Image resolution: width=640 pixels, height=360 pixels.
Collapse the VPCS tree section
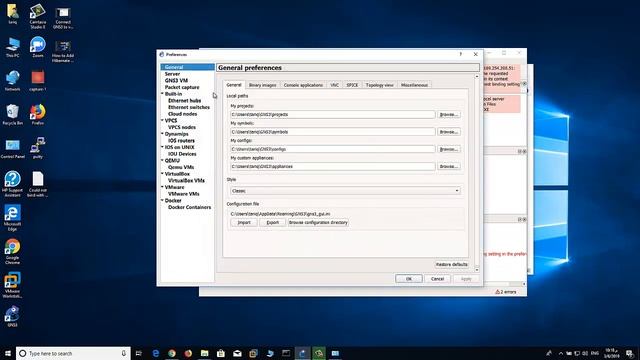tap(162, 120)
